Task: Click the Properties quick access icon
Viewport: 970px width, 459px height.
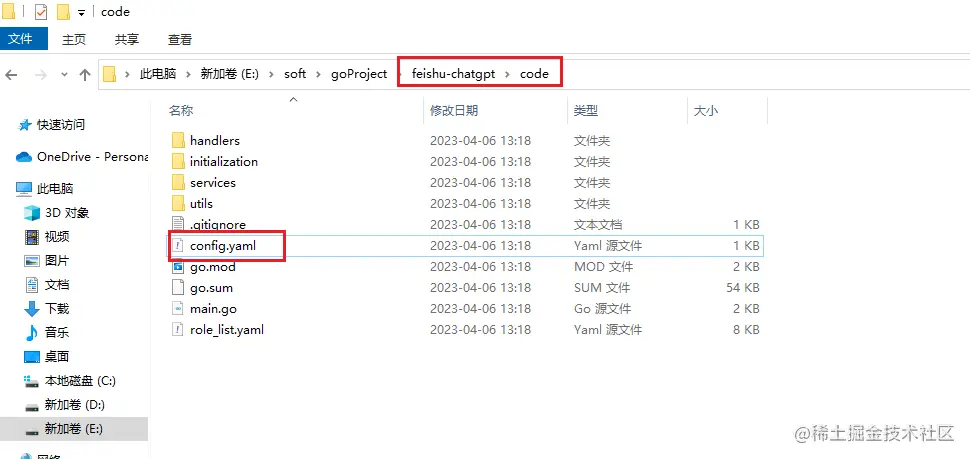Action: click(x=41, y=12)
